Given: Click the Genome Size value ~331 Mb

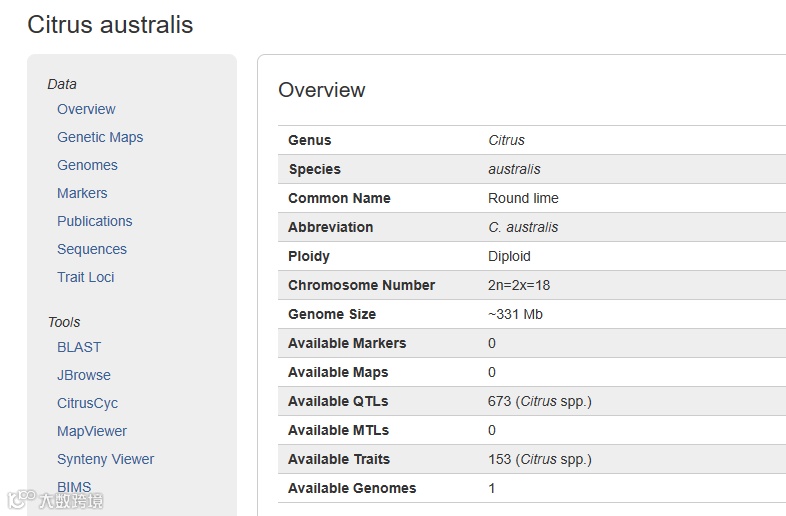Looking at the screenshot, I should click(515, 314).
